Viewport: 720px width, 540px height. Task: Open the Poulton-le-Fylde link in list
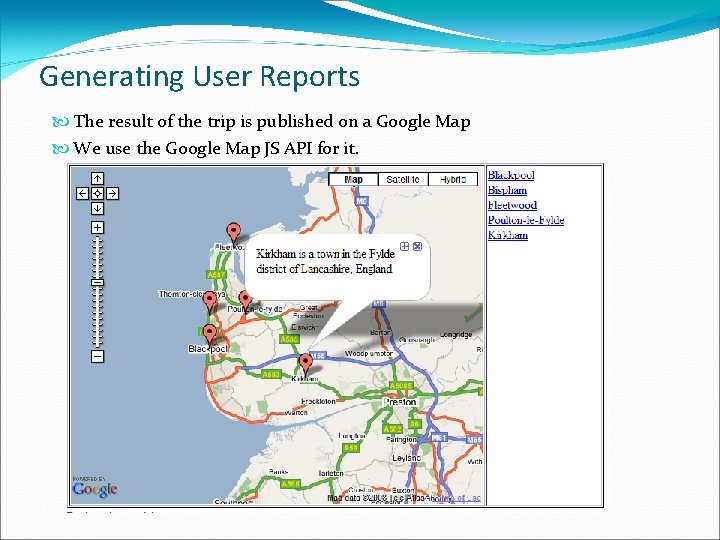(526, 220)
